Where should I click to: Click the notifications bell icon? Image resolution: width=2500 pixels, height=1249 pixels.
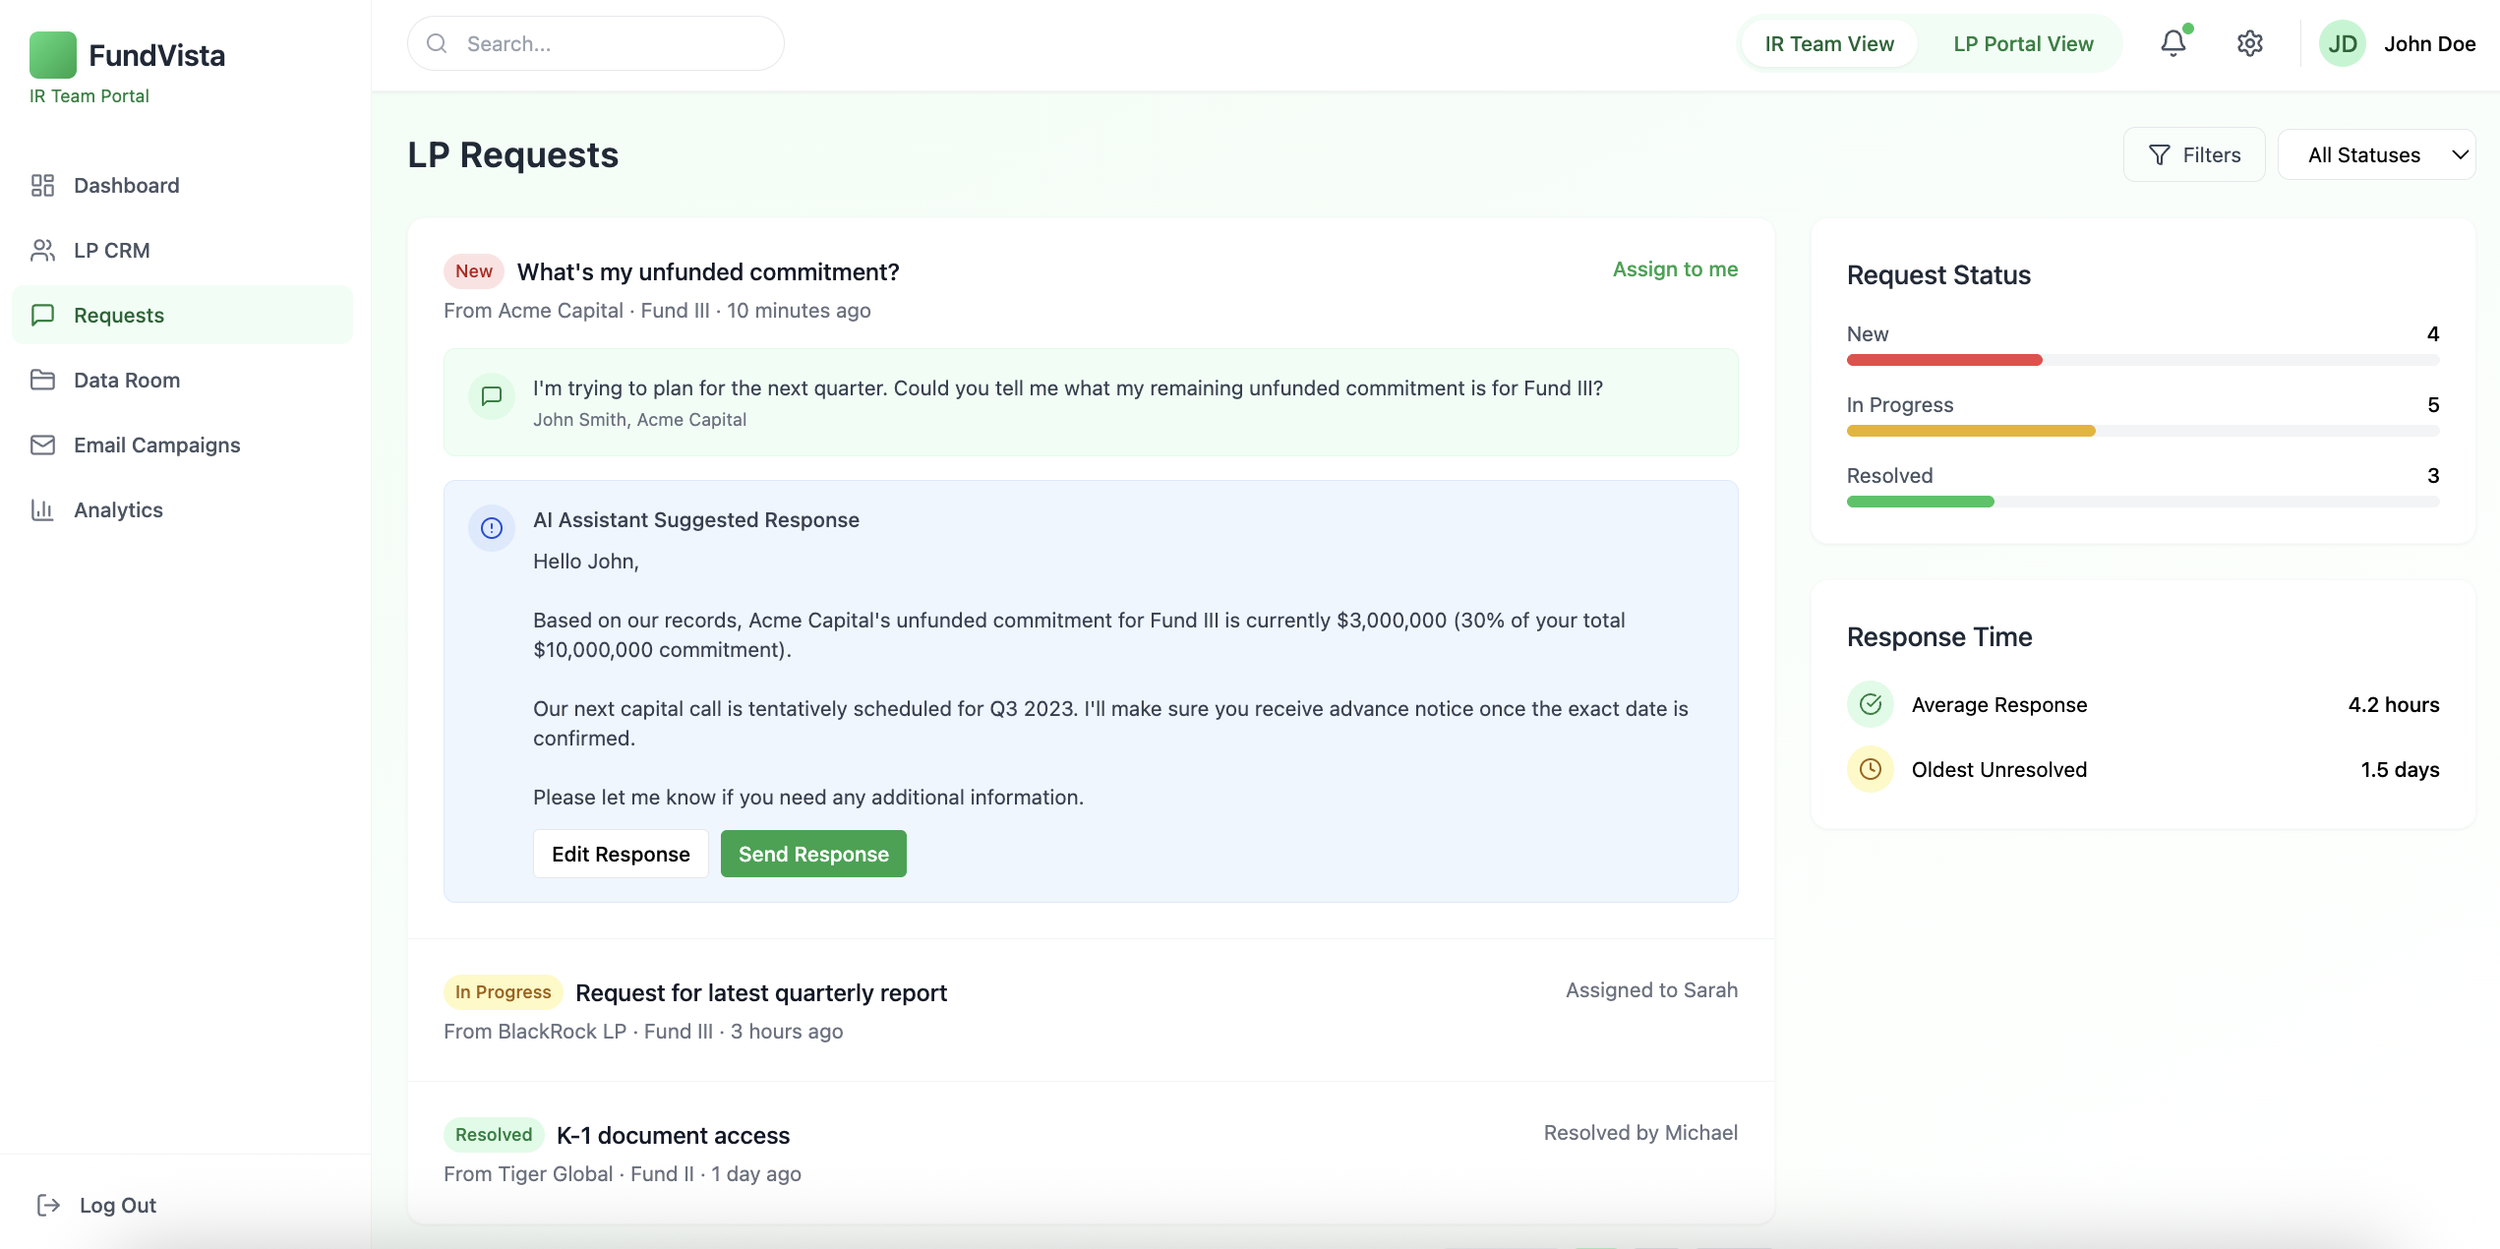[2172, 43]
